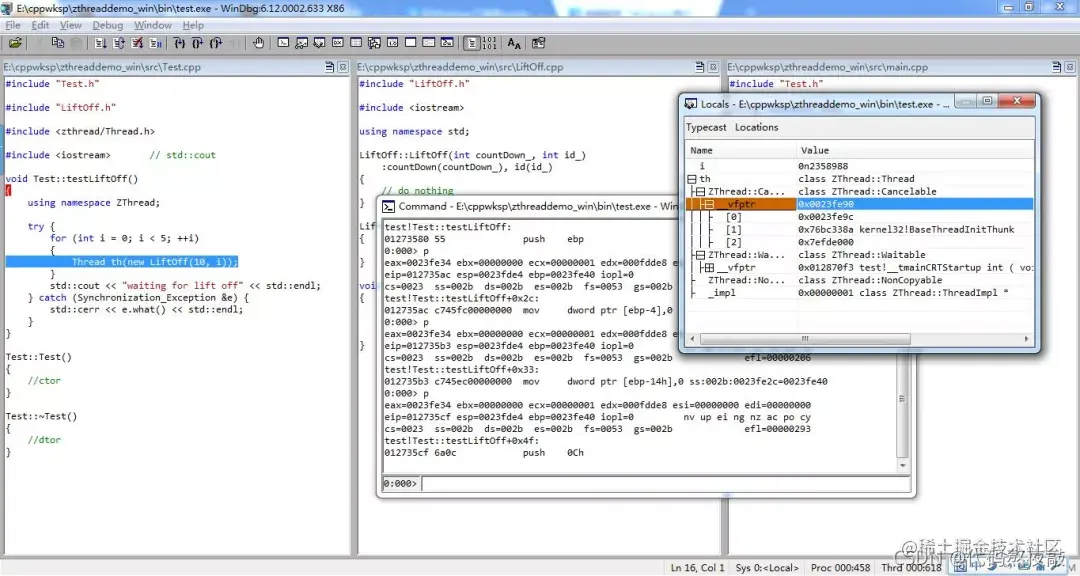Viewport: 1080px width, 576px height.
Task: Open the Debug menu
Action: (x=107, y=25)
